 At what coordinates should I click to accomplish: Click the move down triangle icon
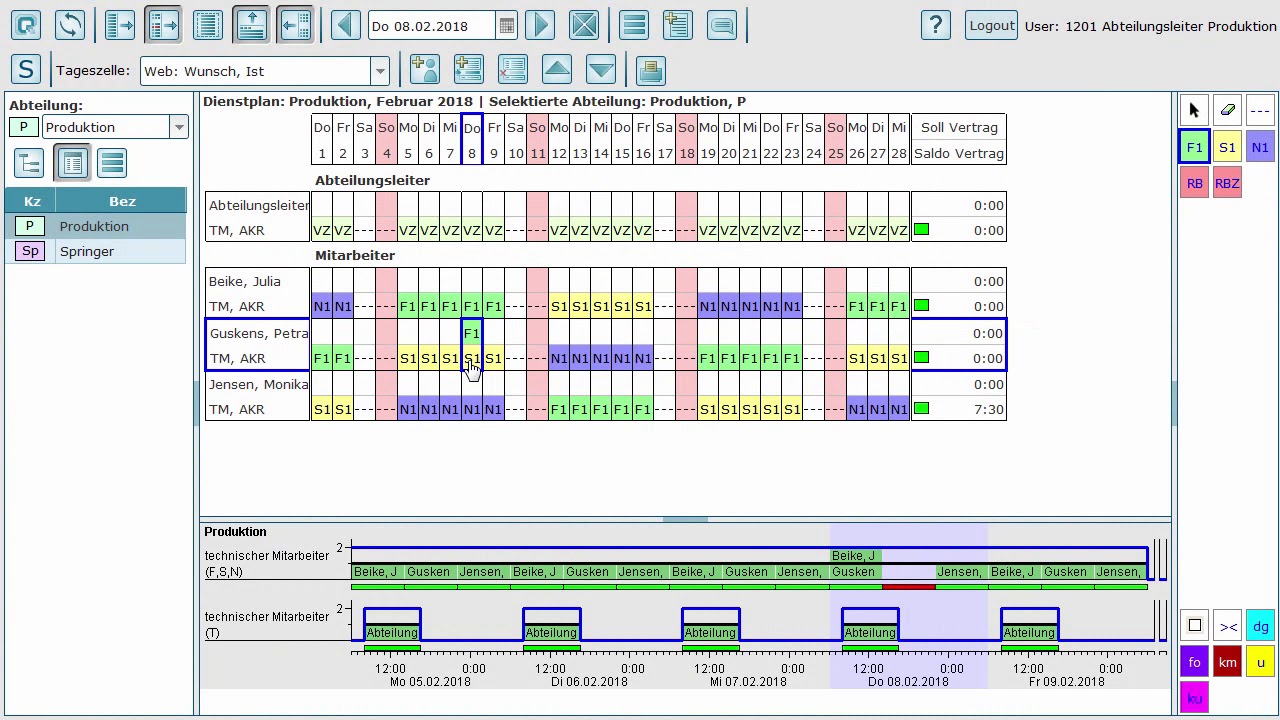pos(601,69)
